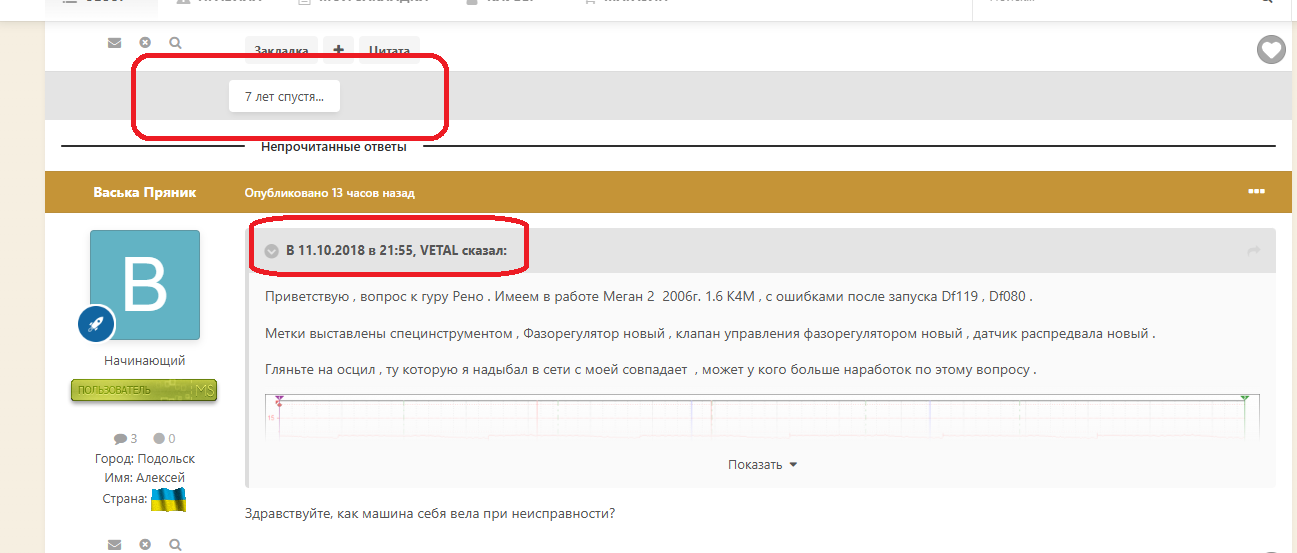The height and width of the screenshot is (553, 1297).
Task: Open the three-dots post options menu
Action: point(1256,191)
